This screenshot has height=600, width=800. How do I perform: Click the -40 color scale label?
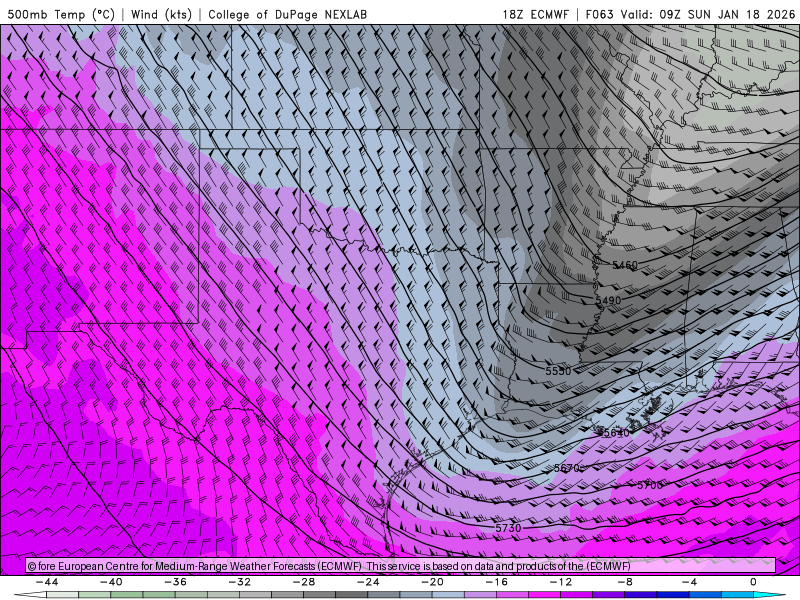[x=111, y=582]
